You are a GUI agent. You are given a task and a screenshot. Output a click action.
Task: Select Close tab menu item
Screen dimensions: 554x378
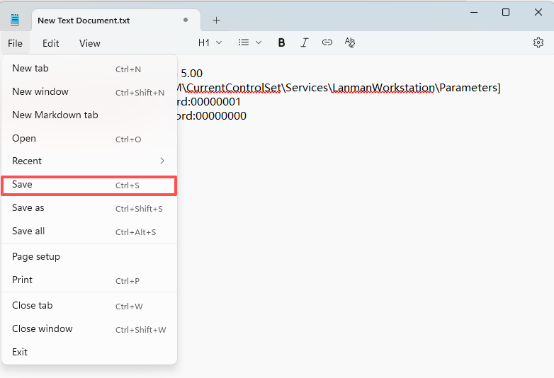tap(89, 306)
